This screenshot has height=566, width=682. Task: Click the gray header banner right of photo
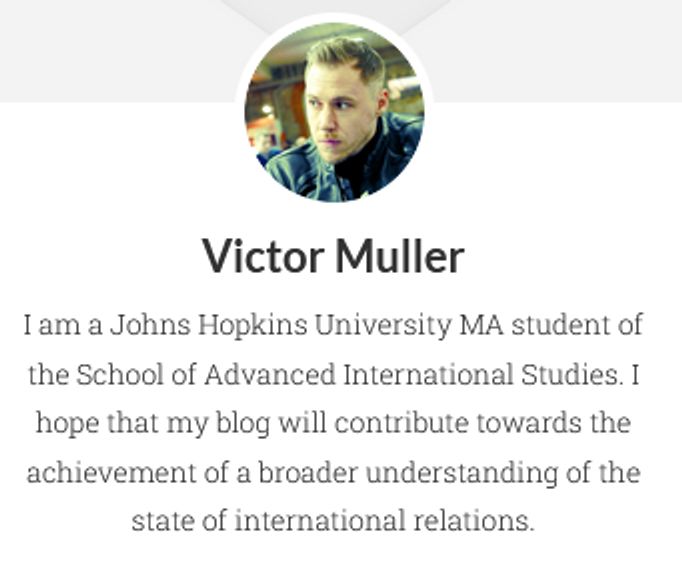(x=560, y=50)
